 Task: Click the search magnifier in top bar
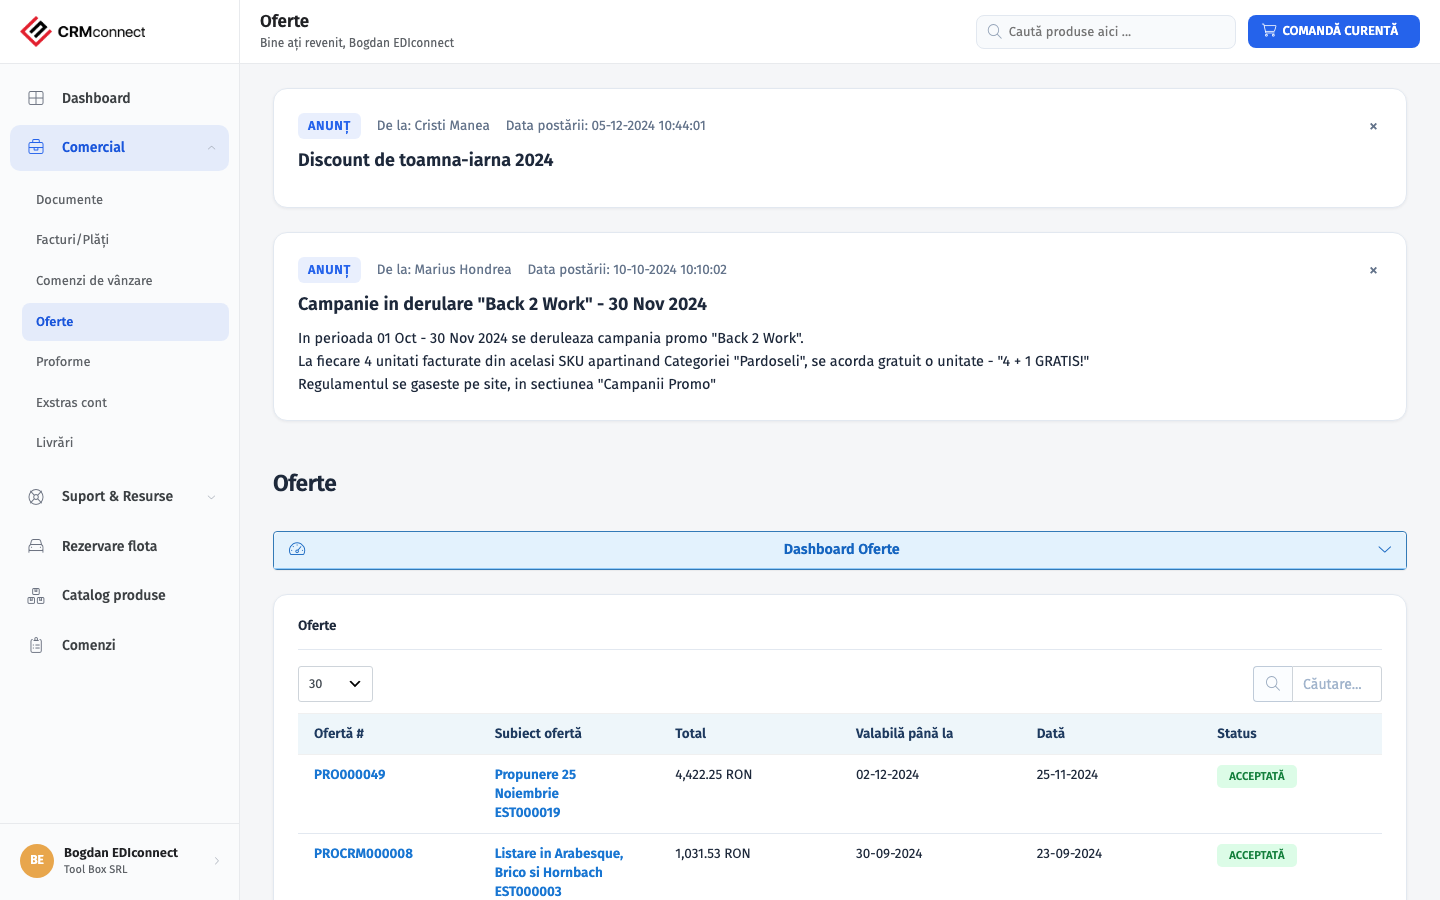click(994, 31)
